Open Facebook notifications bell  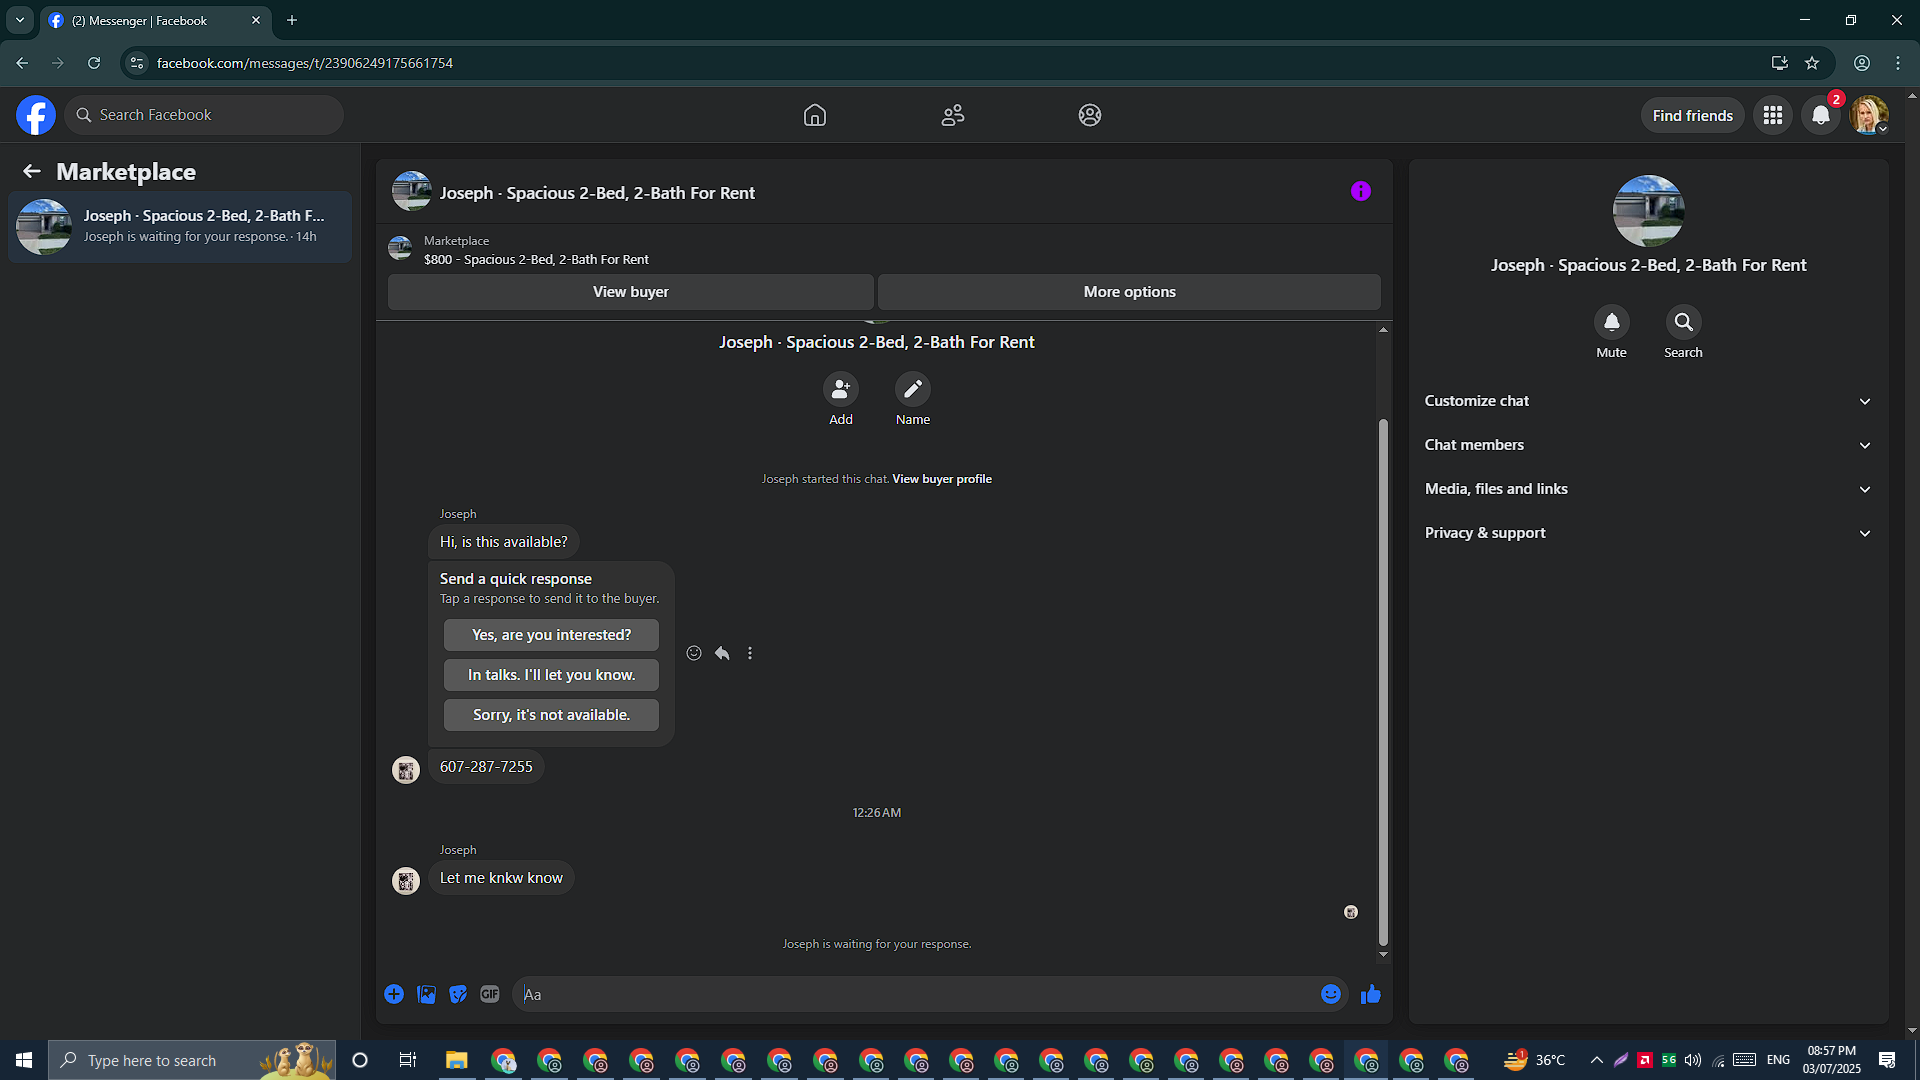coord(1821,115)
